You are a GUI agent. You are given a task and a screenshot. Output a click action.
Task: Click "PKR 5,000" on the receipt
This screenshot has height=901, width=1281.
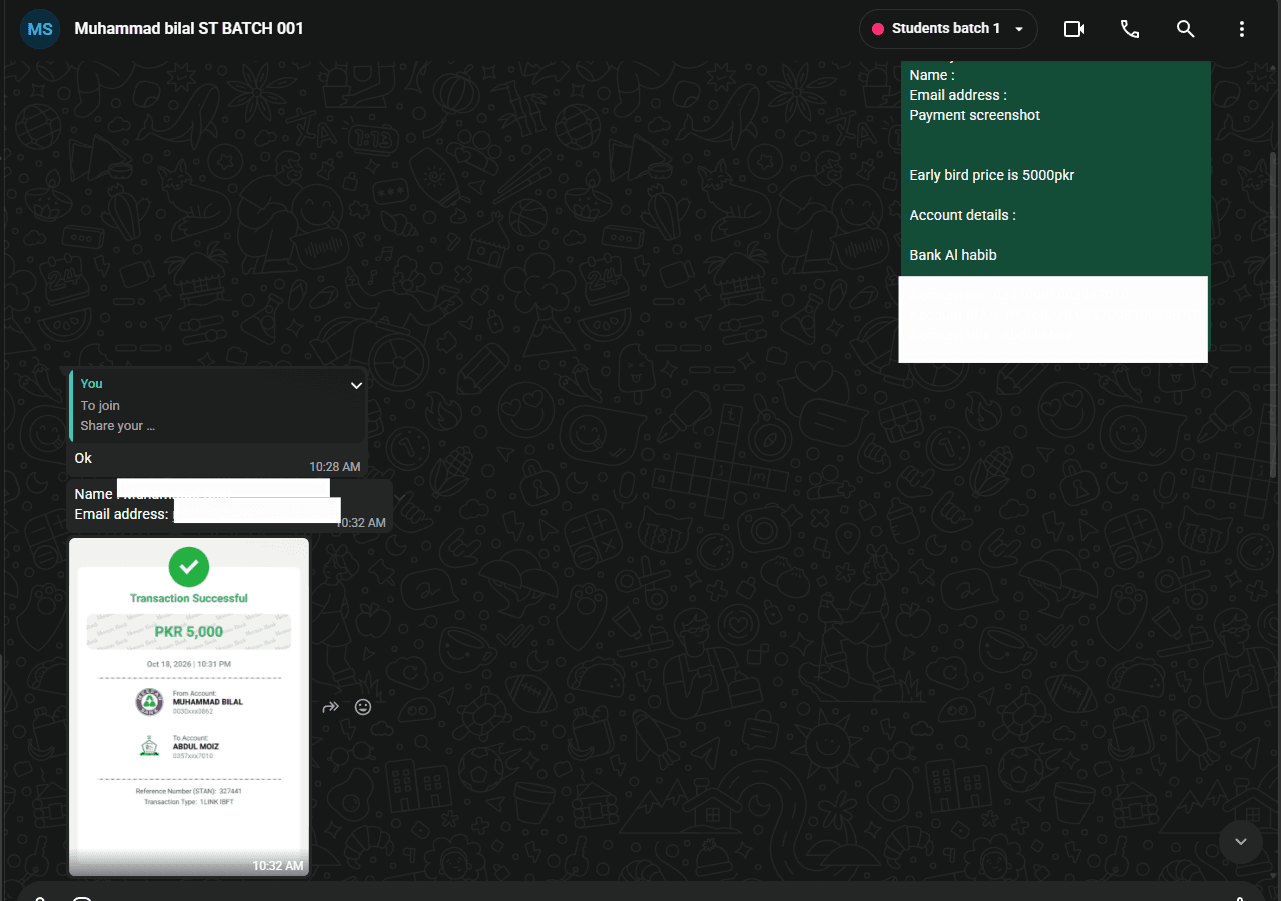pyautogui.click(x=189, y=632)
